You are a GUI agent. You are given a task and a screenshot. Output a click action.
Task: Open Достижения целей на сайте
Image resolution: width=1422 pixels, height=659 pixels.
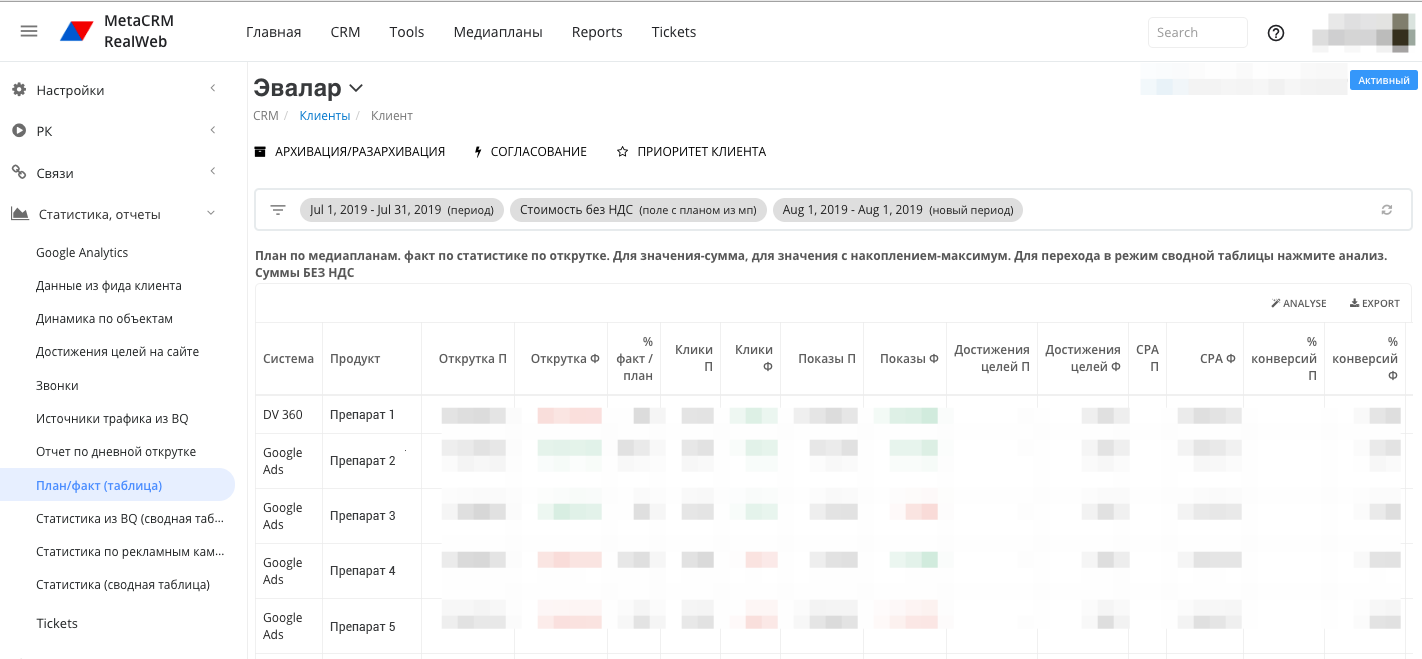pos(118,352)
